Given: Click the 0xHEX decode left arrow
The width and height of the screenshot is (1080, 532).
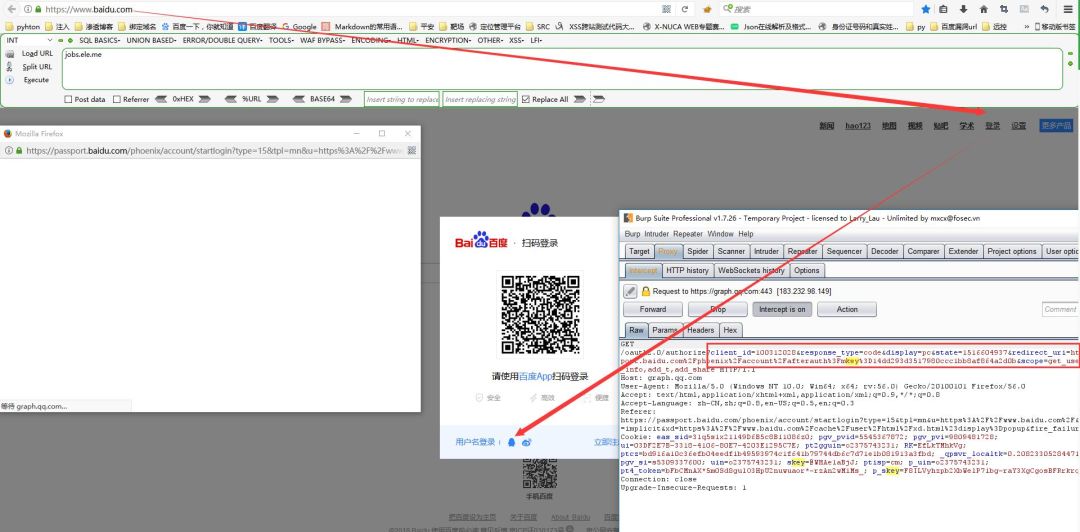Looking at the screenshot, I should click(x=161, y=99).
